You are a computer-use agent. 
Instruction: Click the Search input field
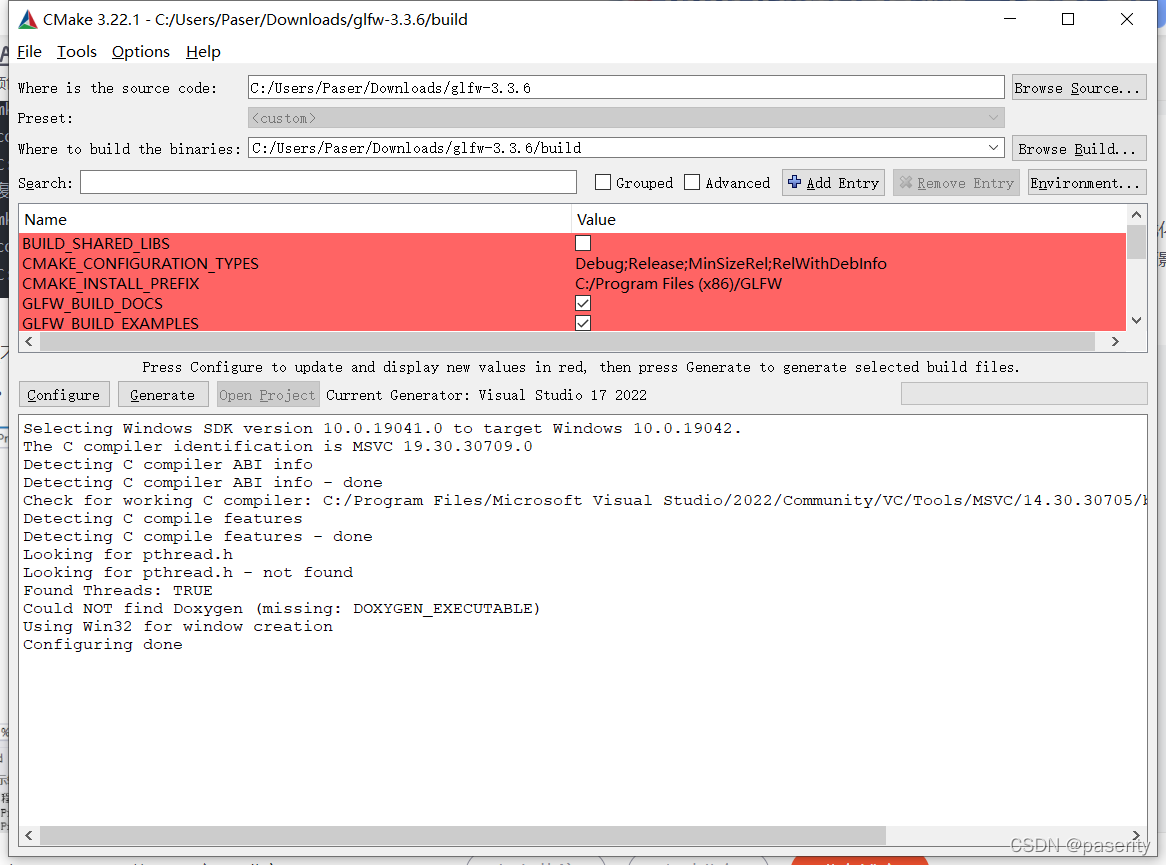click(x=328, y=183)
